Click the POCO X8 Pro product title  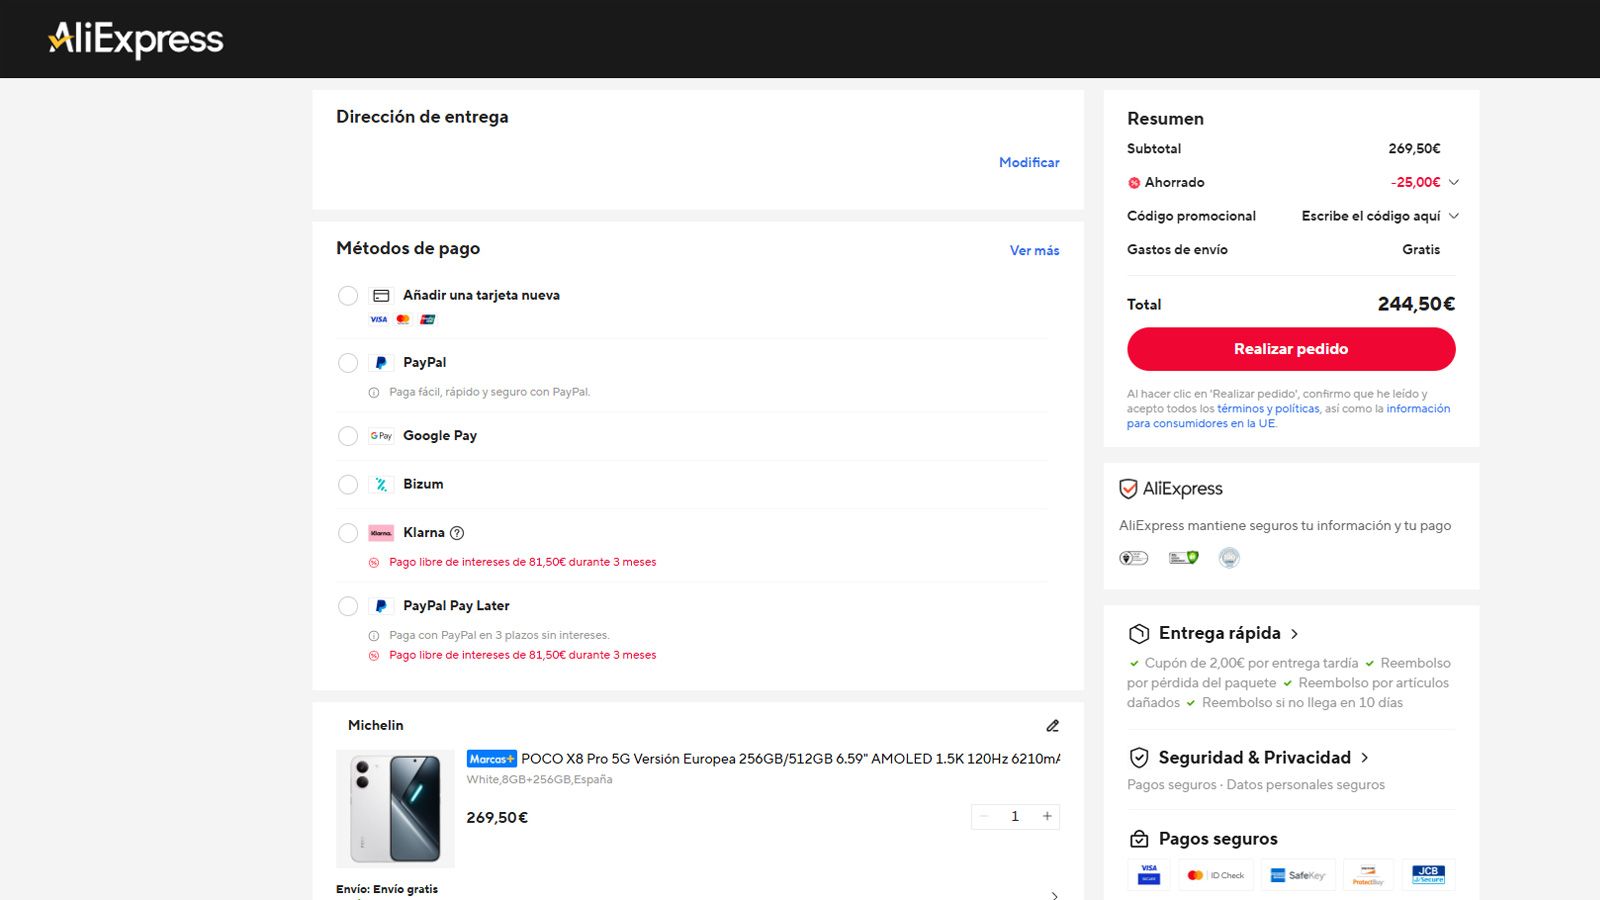point(790,759)
